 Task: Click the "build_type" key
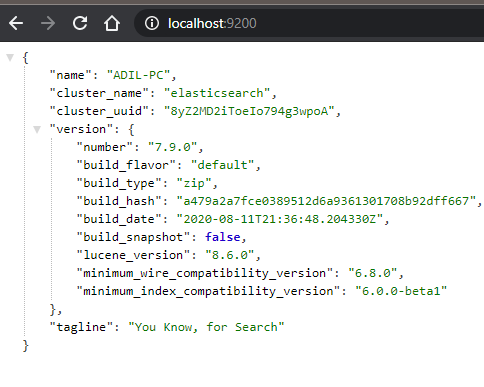click(x=119, y=183)
